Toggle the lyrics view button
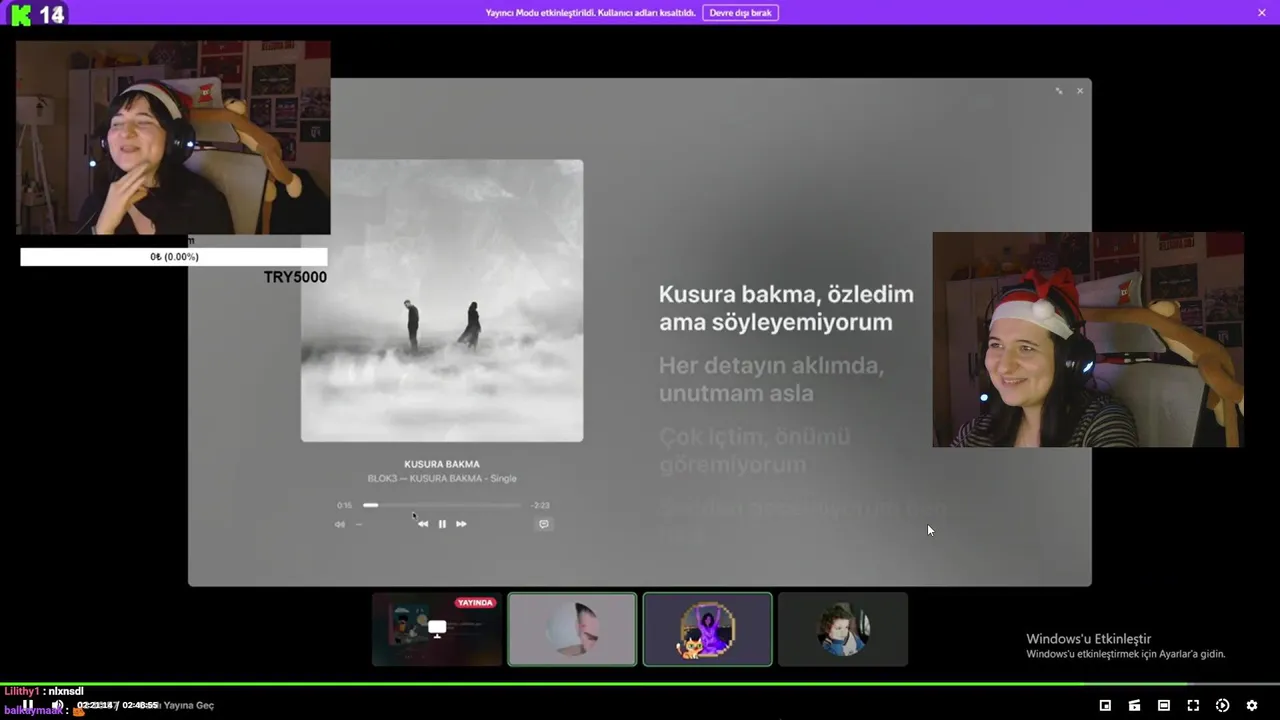The image size is (1280, 720). tap(544, 524)
